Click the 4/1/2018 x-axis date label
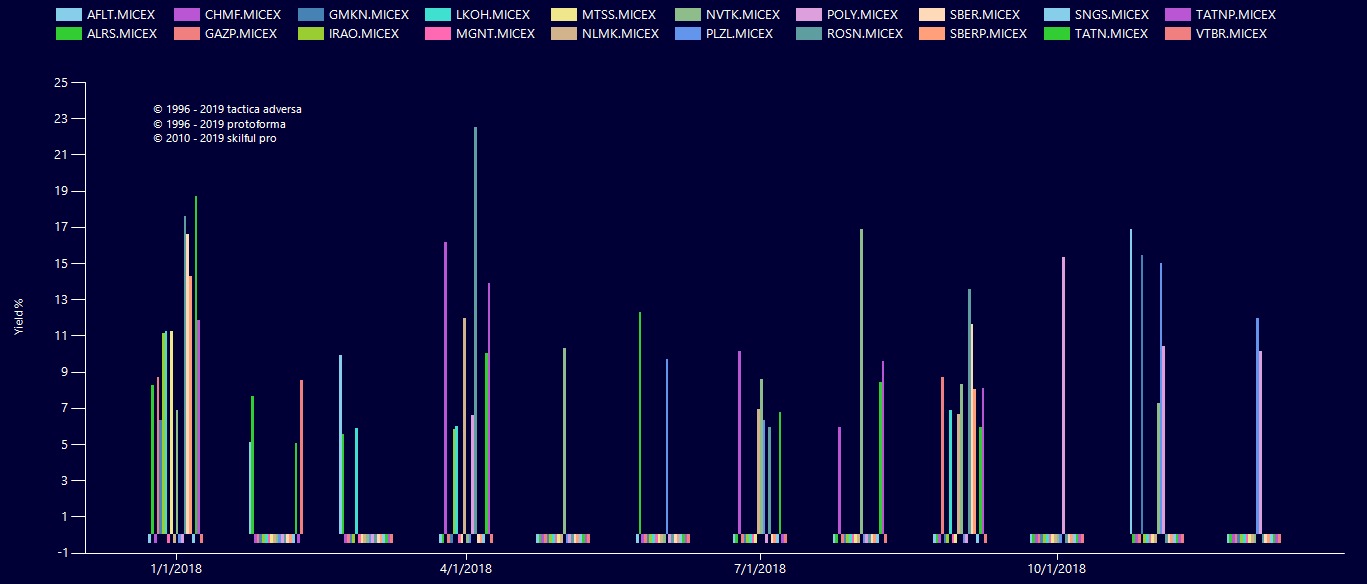Viewport: 1367px width, 584px height. [465, 569]
